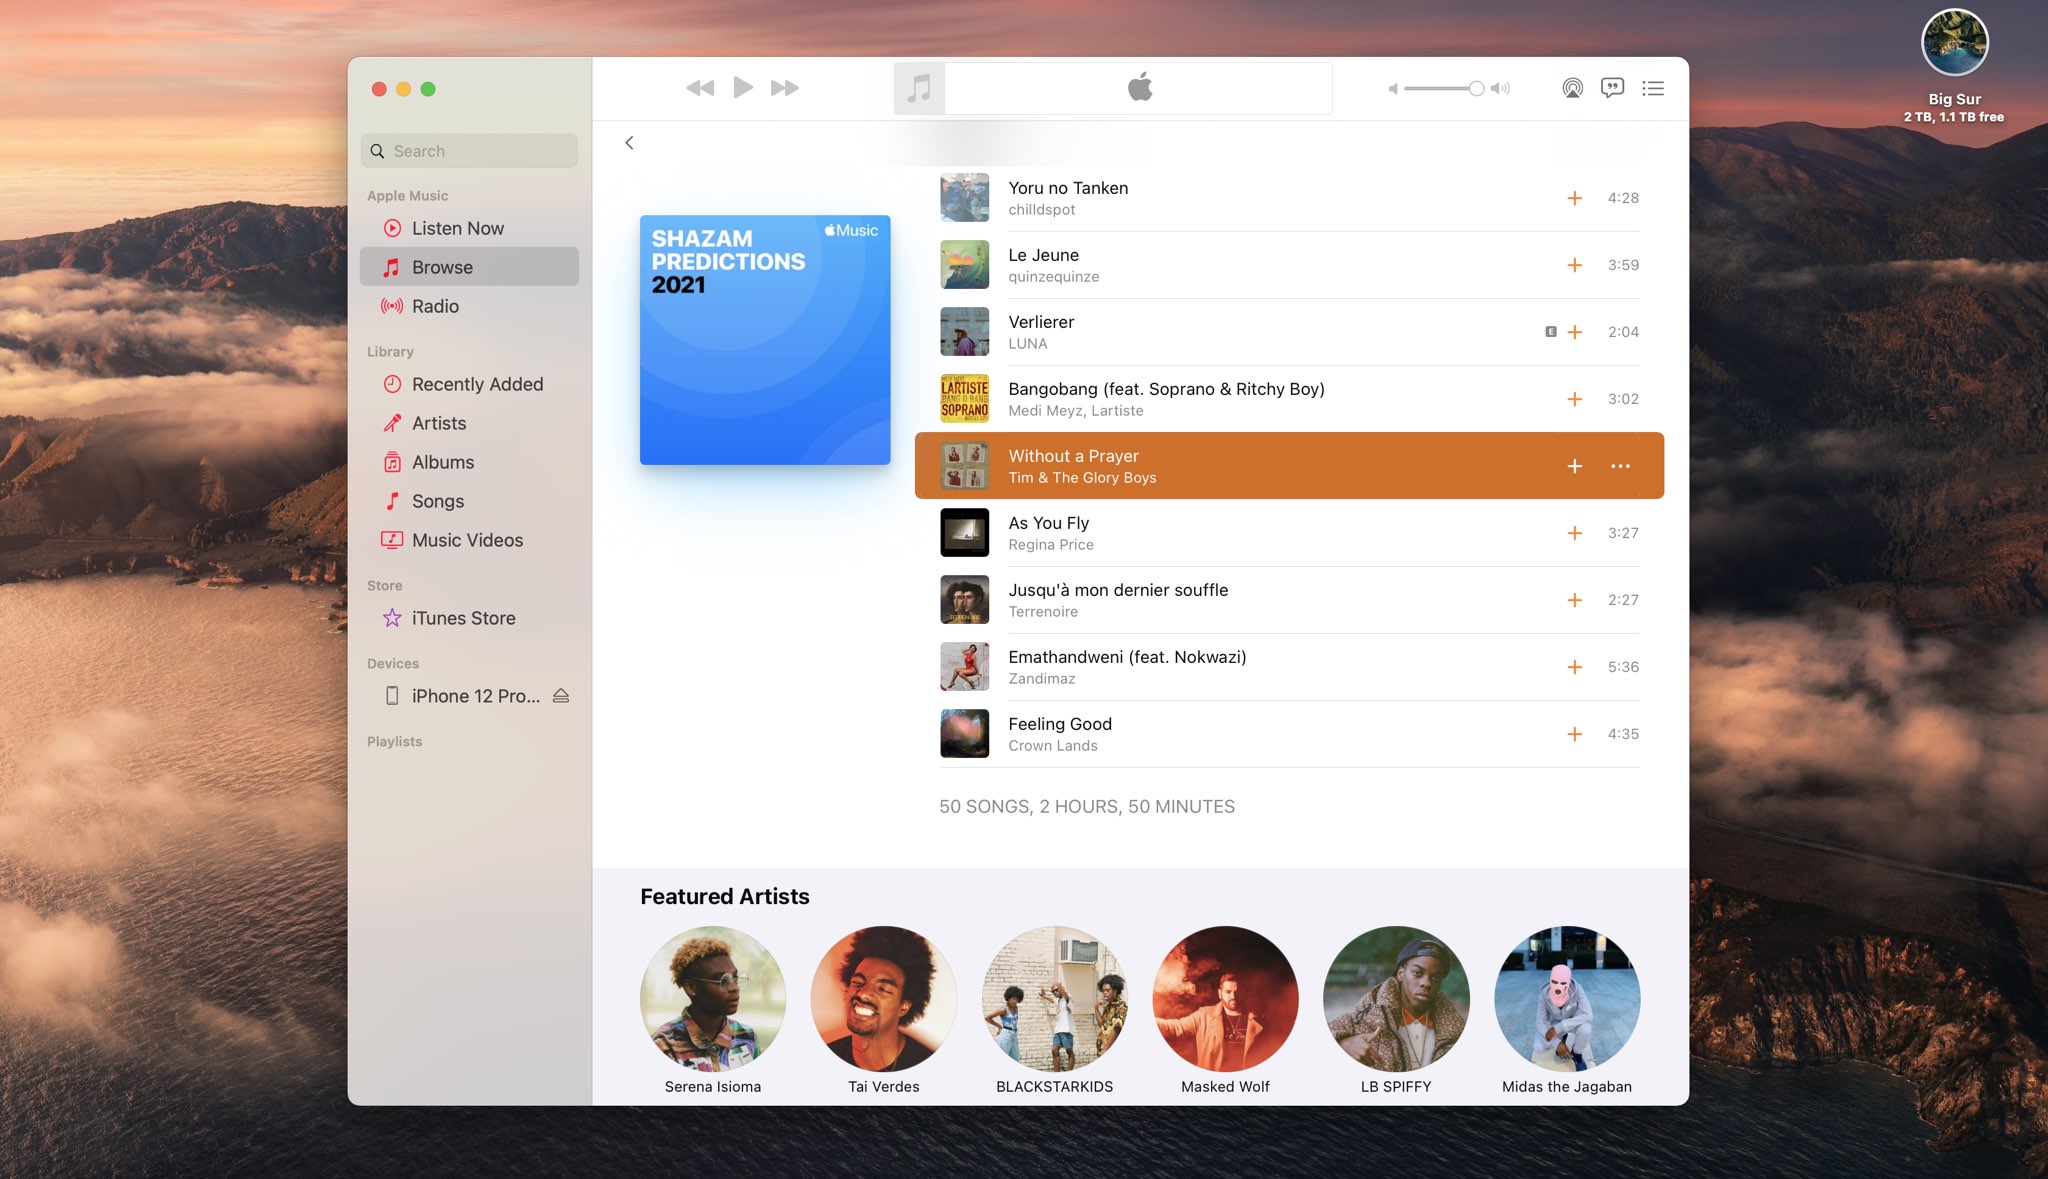Click the rewind previous track button
Viewport: 2048px width, 1179px height.
coord(700,88)
